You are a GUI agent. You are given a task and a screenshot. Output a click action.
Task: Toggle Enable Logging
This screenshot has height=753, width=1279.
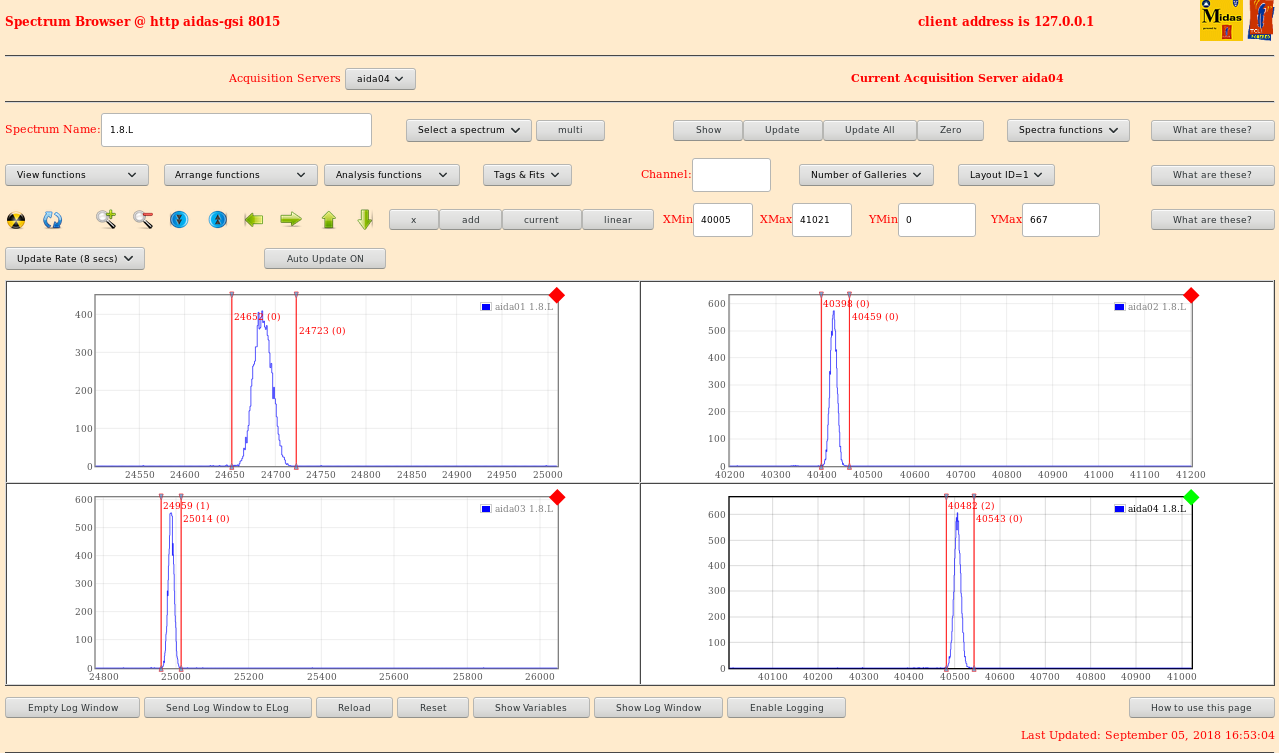(786, 708)
